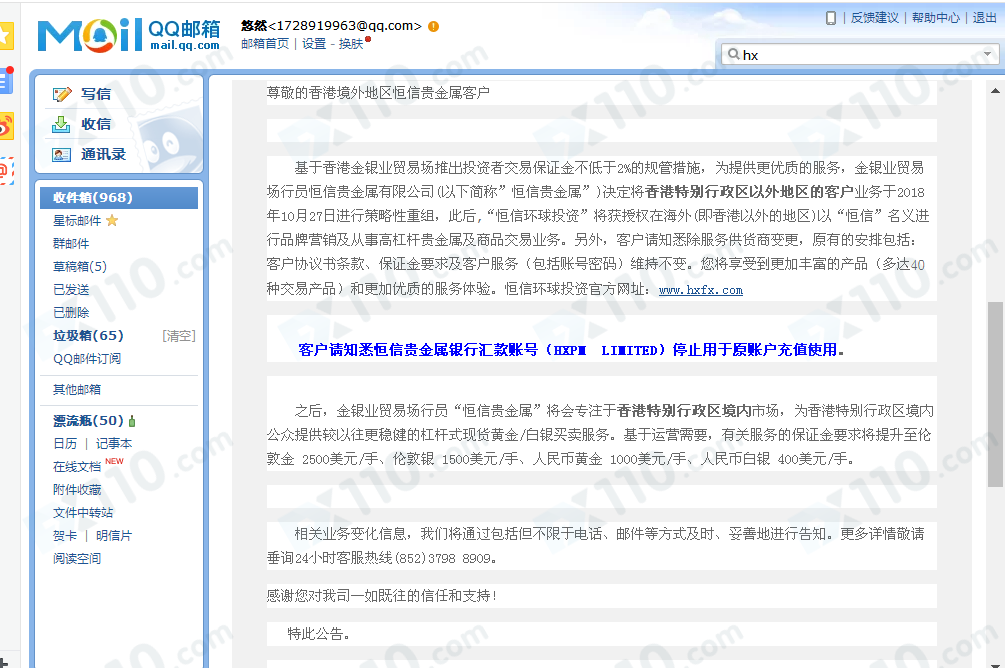Image resolution: width=1005 pixels, height=668 pixels.
Task: Open 文件中转站
Action: click(83, 513)
